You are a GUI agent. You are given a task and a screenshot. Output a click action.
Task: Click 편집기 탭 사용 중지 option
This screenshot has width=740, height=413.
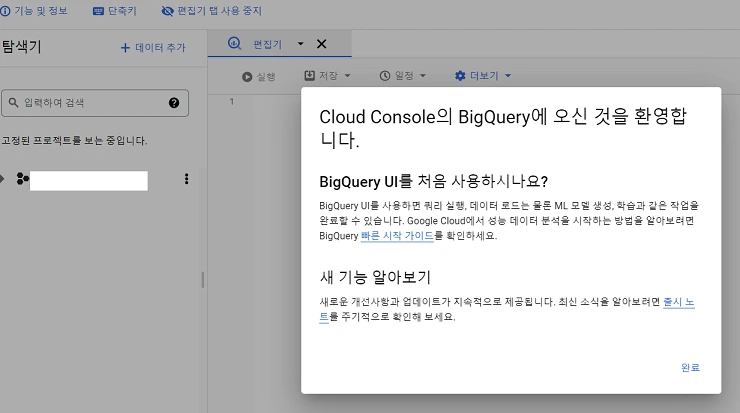coord(211,11)
